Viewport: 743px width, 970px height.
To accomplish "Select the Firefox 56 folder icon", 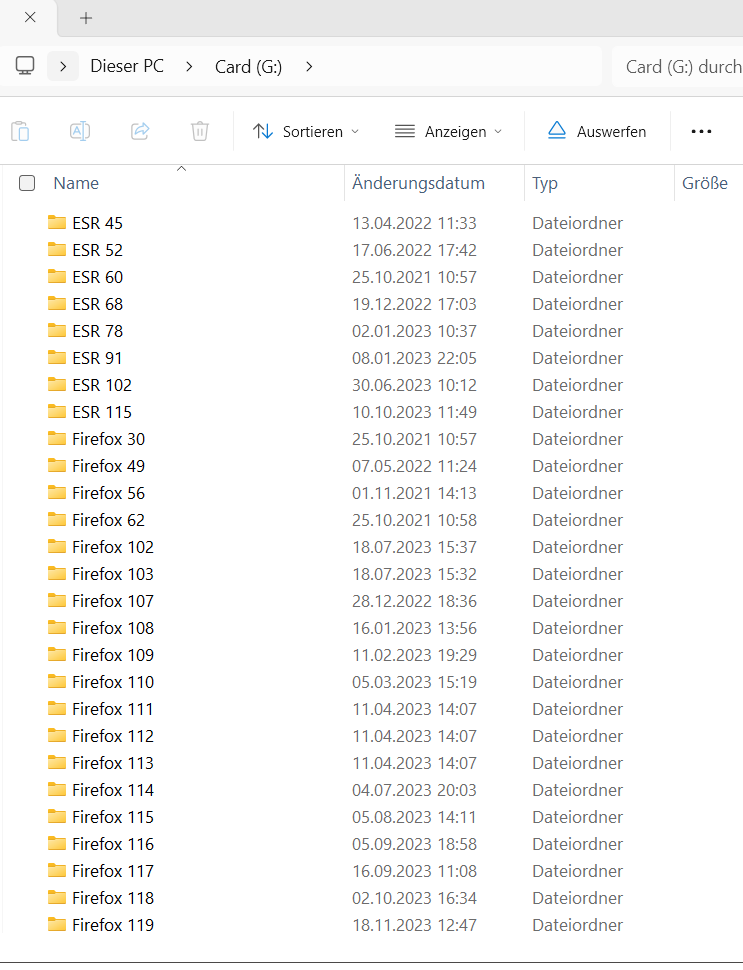I will 57,492.
